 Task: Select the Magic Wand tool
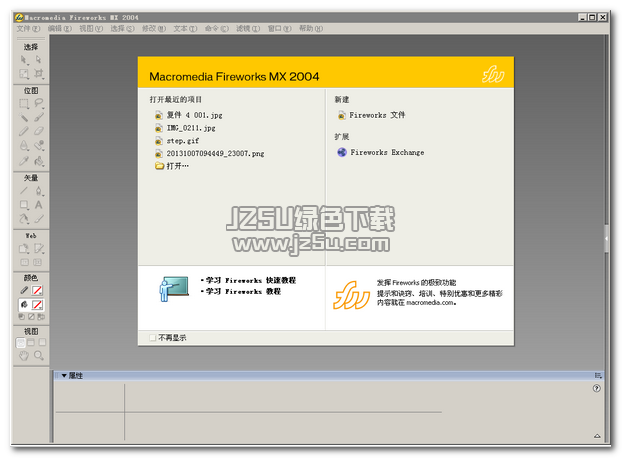pyautogui.click(x=24, y=117)
